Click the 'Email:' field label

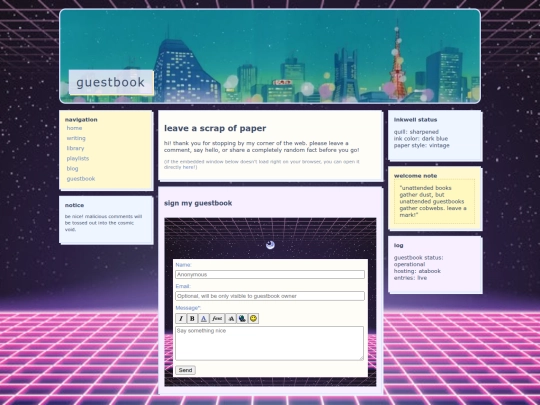(x=183, y=286)
